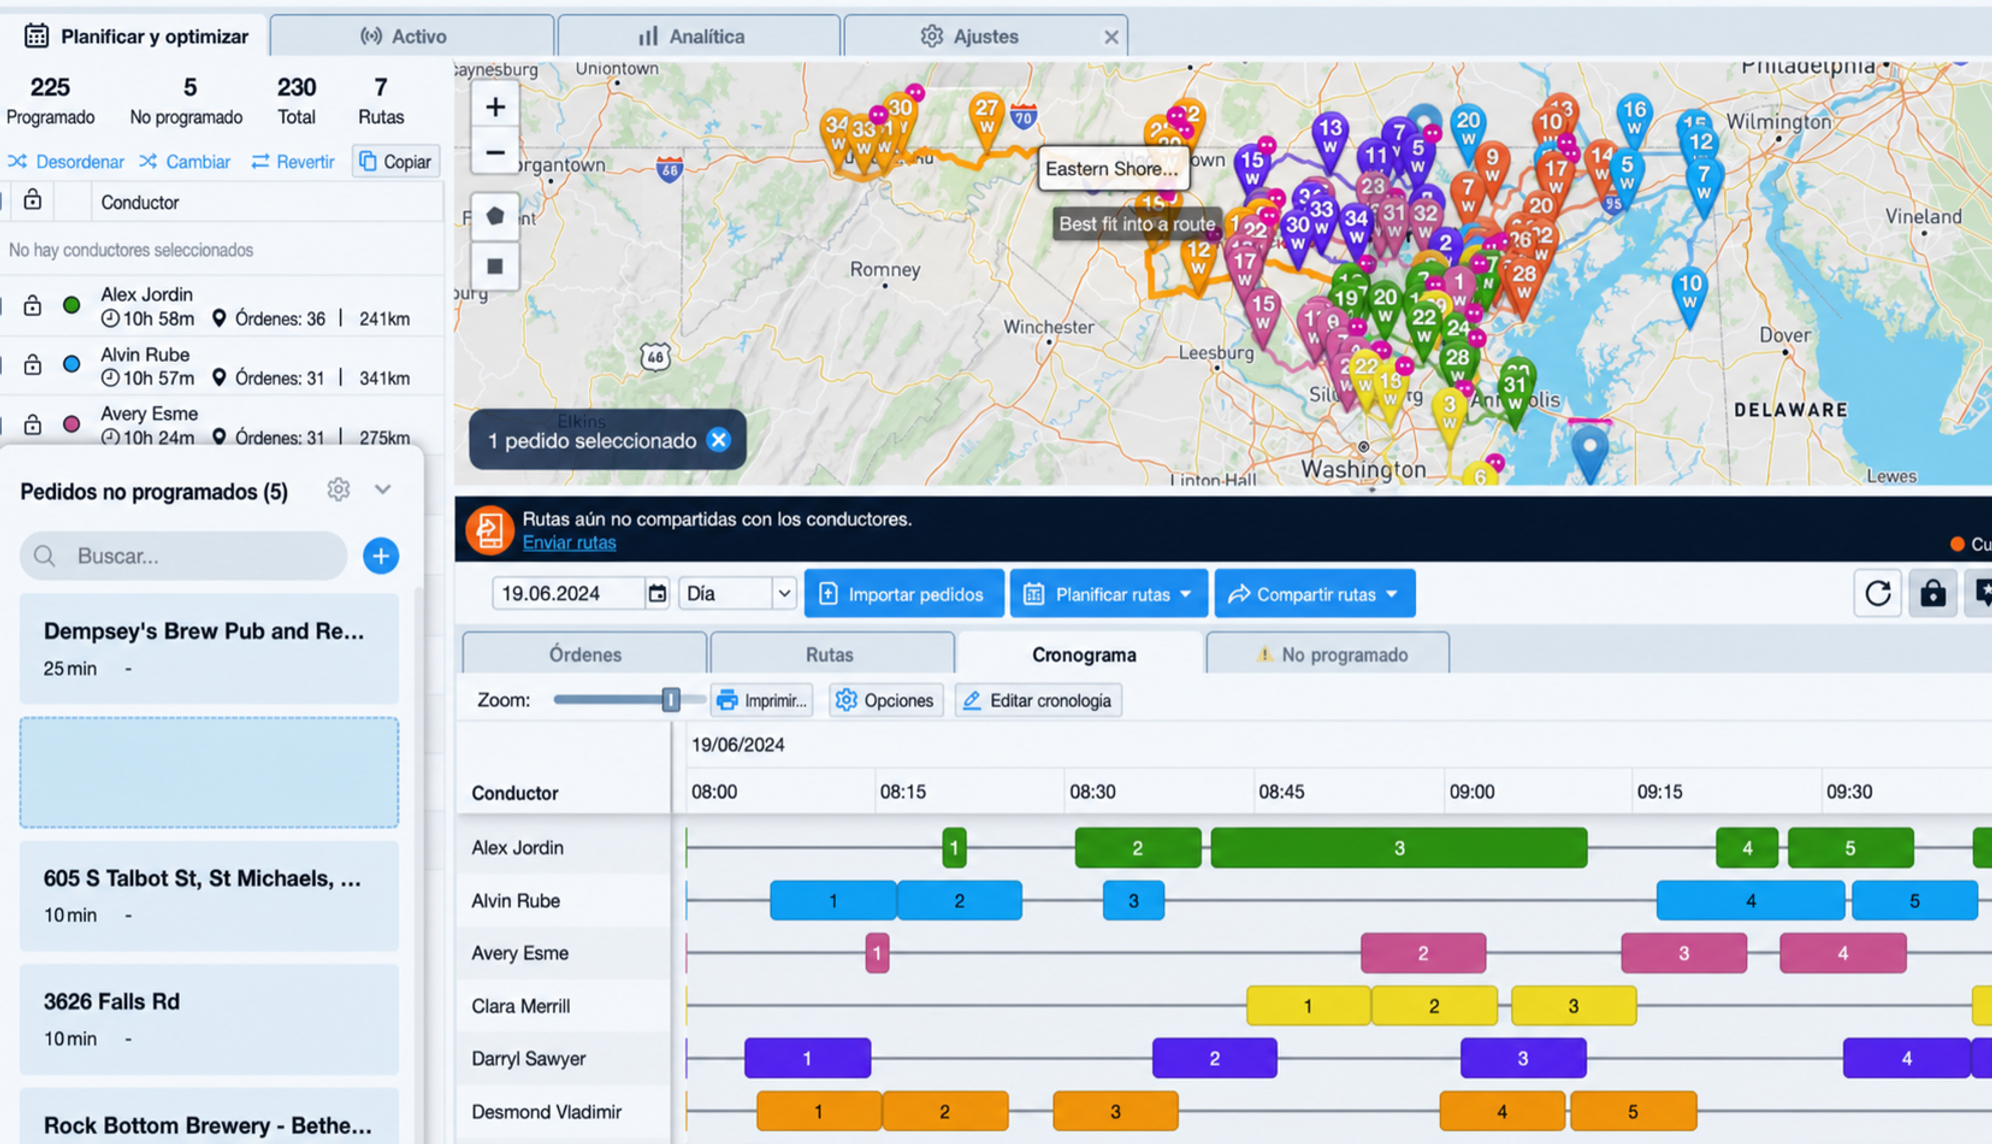
Task: Click Avery Esme's pink route color dot
Action: point(72,424)
